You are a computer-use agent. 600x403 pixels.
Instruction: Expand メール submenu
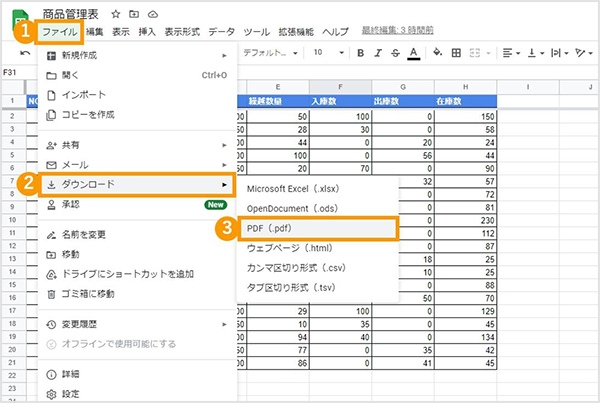pyautogui.click(x=137, y=165)
